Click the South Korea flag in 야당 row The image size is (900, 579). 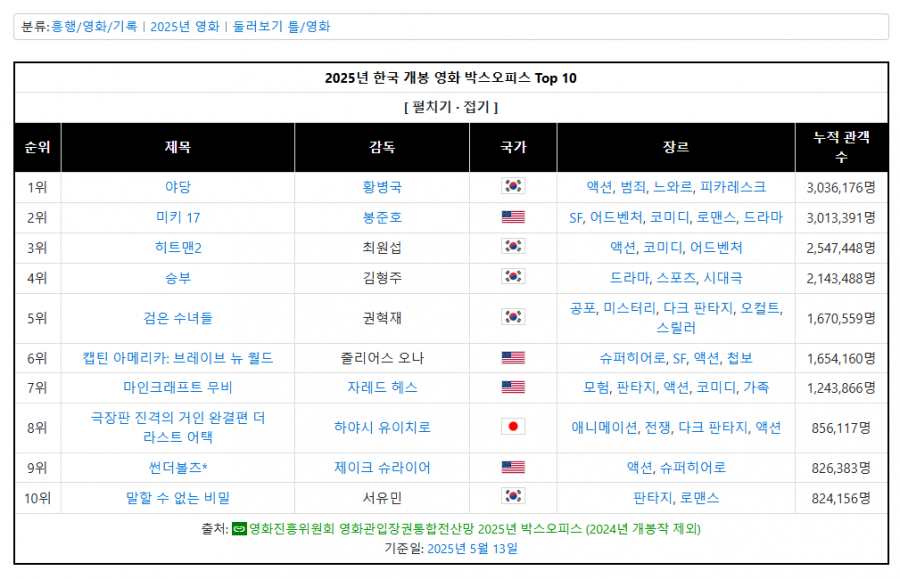point(513,186)
